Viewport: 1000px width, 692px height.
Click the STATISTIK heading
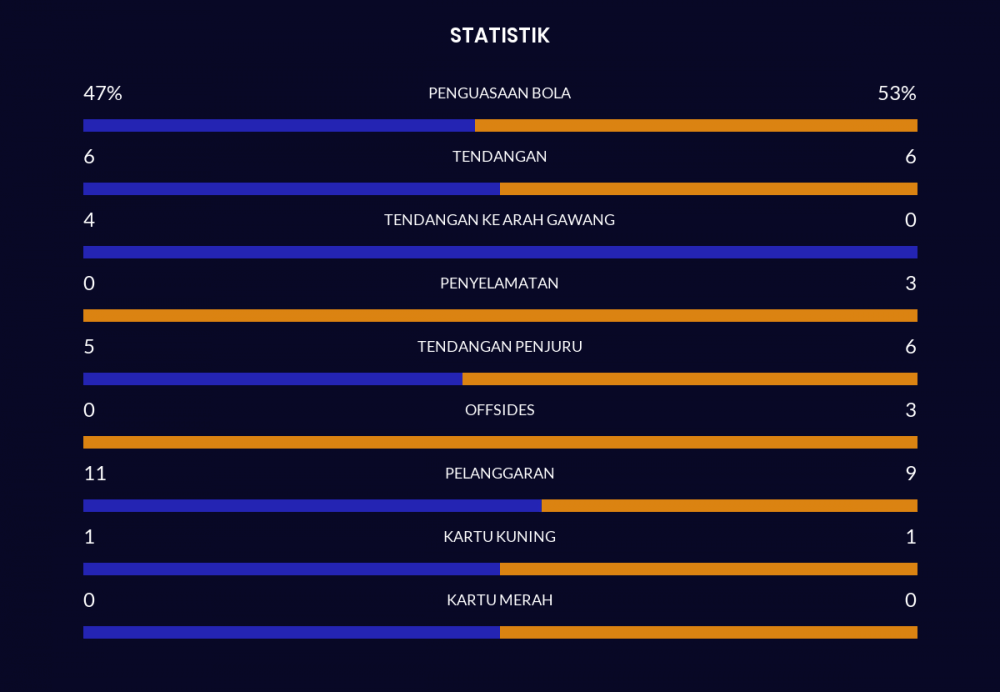pos(499,36)
